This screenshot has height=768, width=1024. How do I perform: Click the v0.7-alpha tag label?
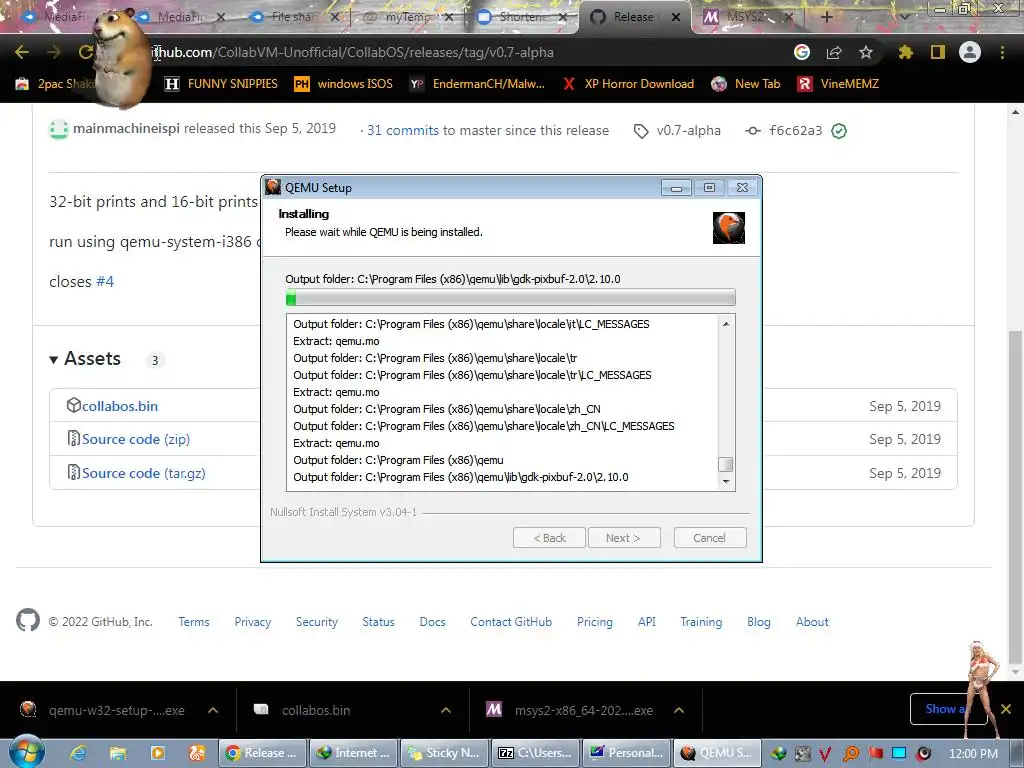tap(688, 131)
